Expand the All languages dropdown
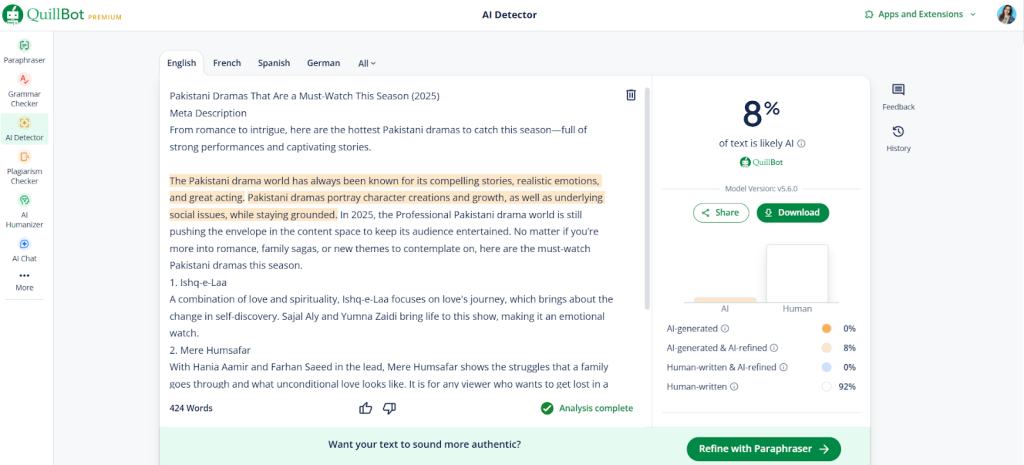The width and height of the screenshot is (1024, 465). (367, 63)
